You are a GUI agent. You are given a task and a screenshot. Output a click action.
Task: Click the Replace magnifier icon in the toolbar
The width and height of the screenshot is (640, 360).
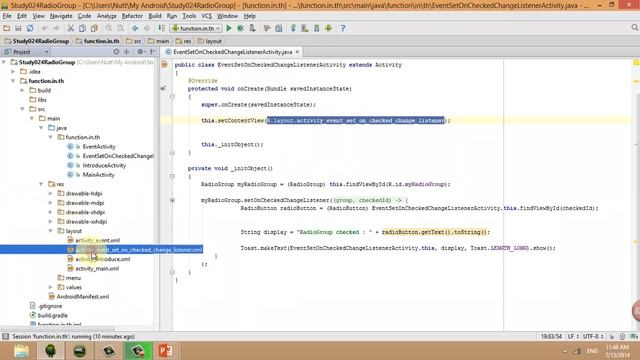tap(120, 28)
